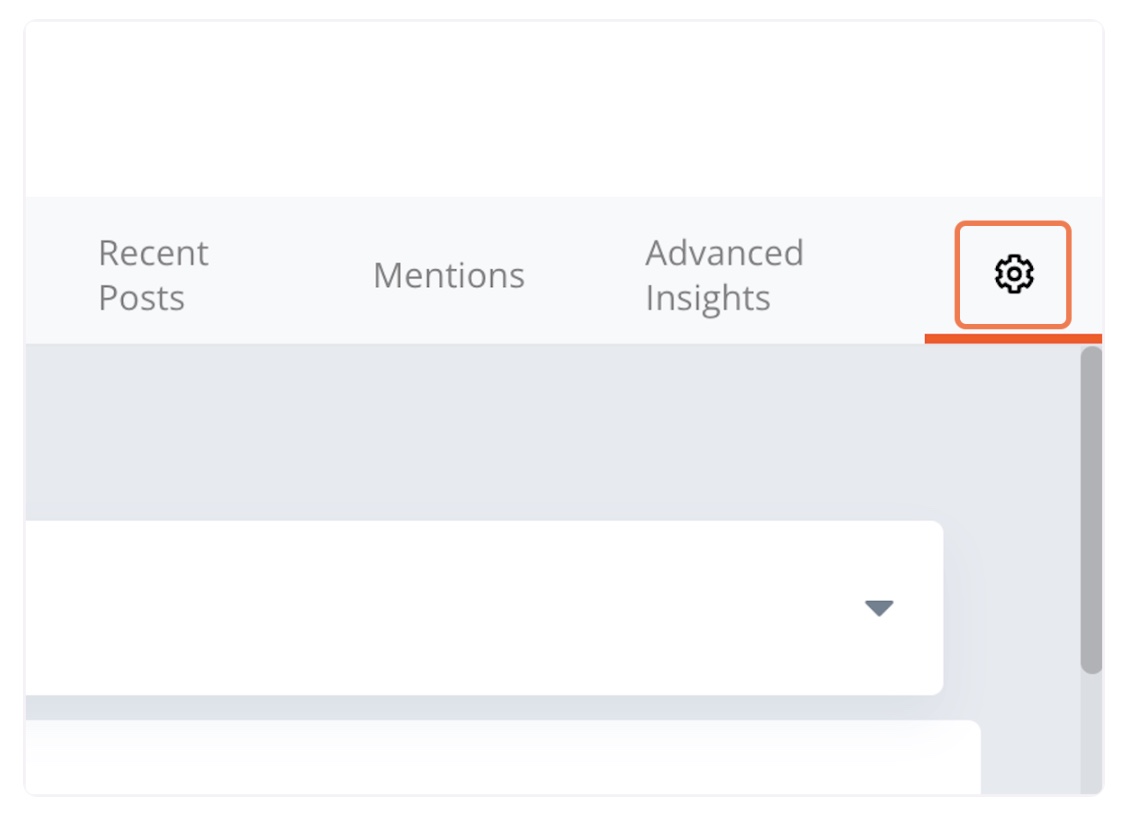The image size is (1122, 816).
Task: Expand the dropdown using the triangle arrow
Action: (x=879, y=608)
